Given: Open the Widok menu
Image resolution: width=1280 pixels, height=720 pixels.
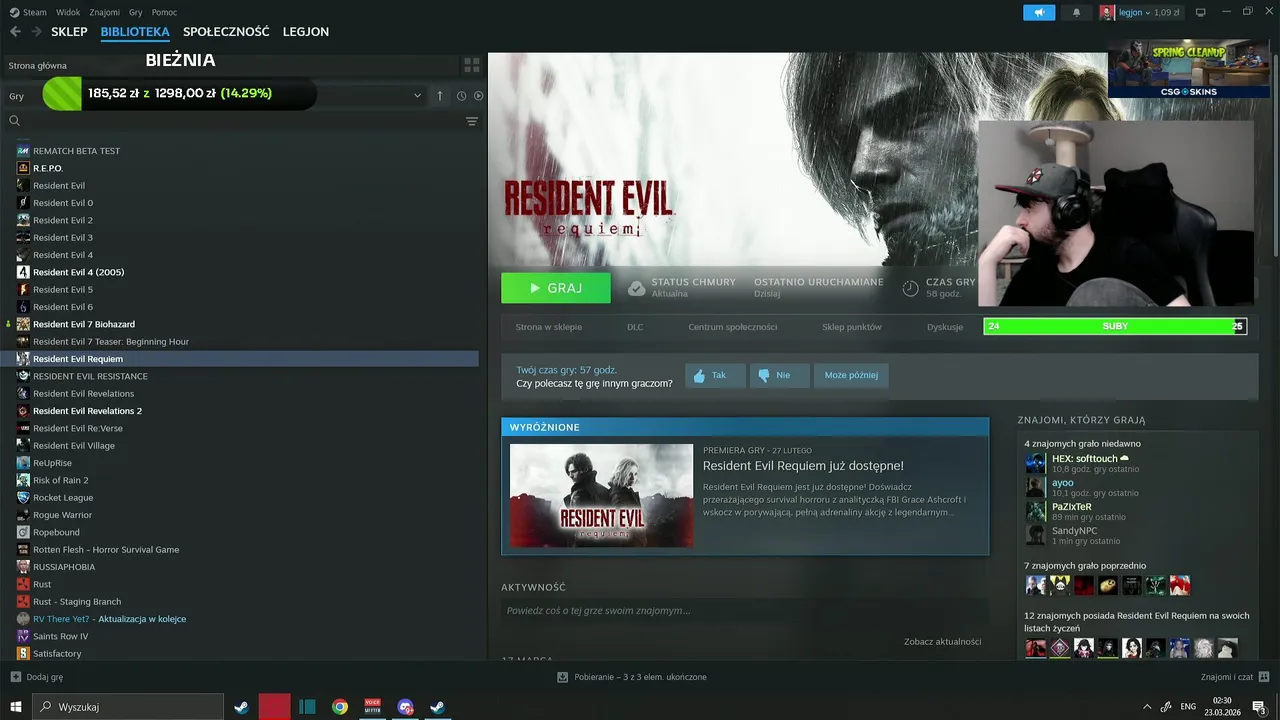Looking at the screenshot, I should click(68, 13).
